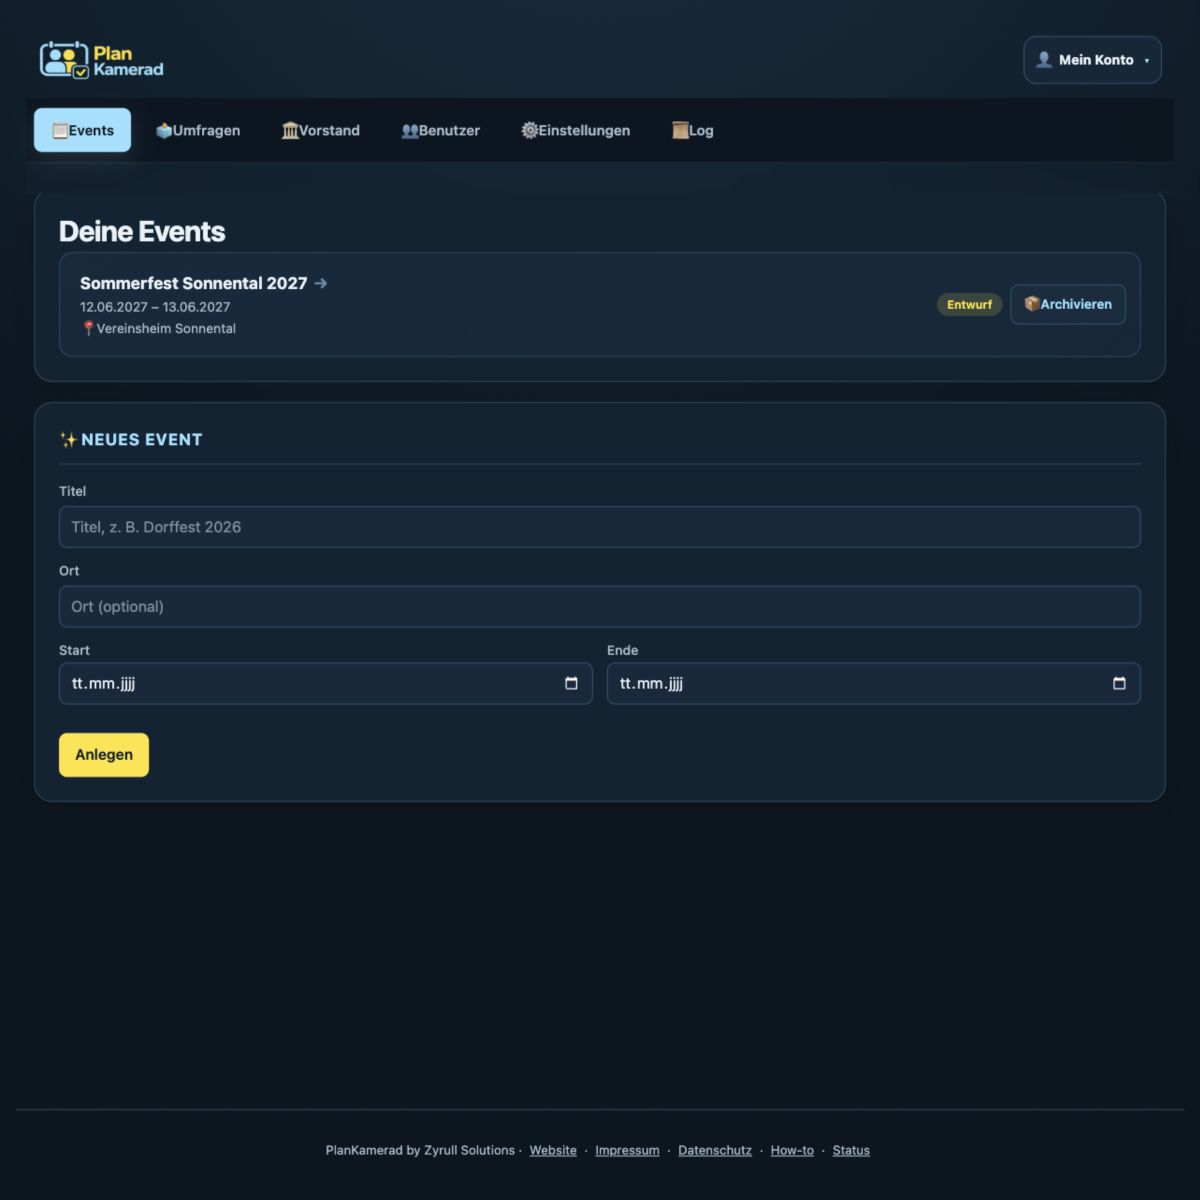Click the sparkles icon beside Neues Event
Viewport: 1200px width, 1200px height.
tap(68, 440)
